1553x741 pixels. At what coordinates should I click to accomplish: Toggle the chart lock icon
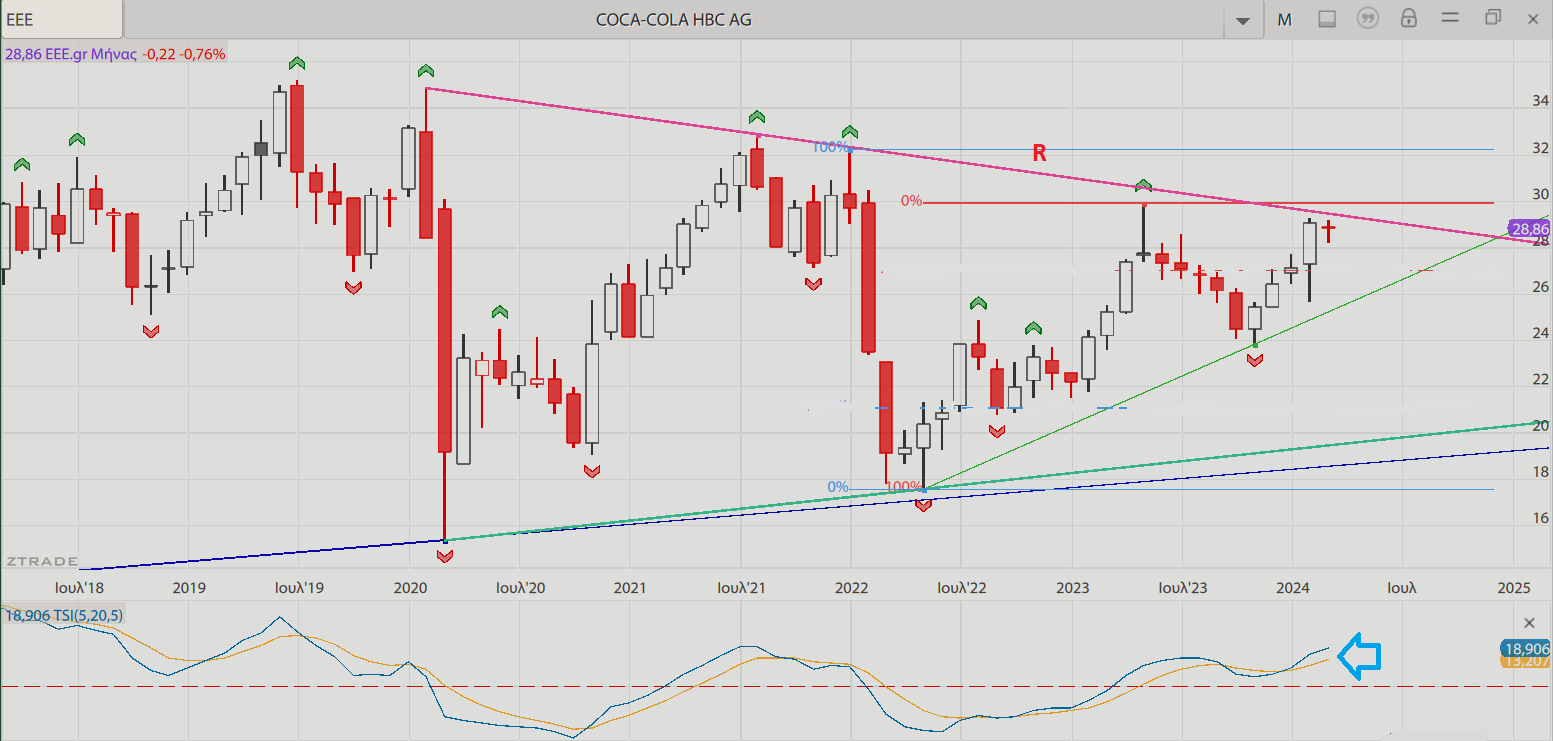coord(1408,18)
